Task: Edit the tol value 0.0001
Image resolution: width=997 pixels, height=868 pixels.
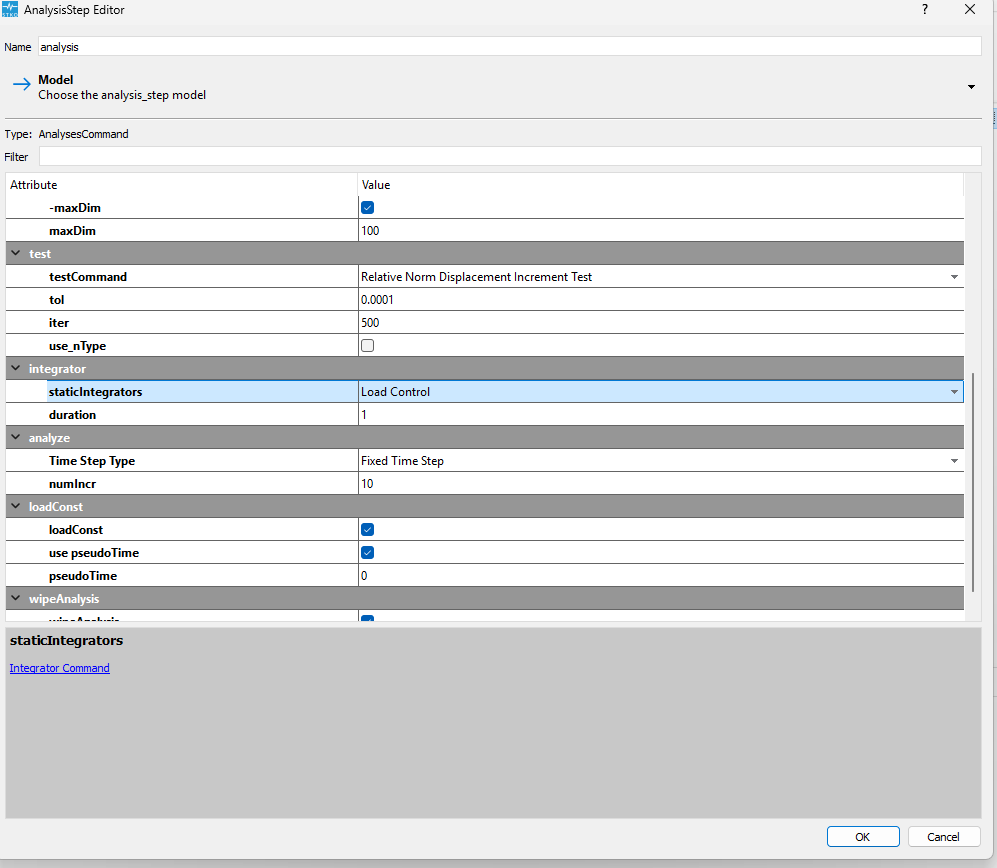Action: tap(661, 300)
